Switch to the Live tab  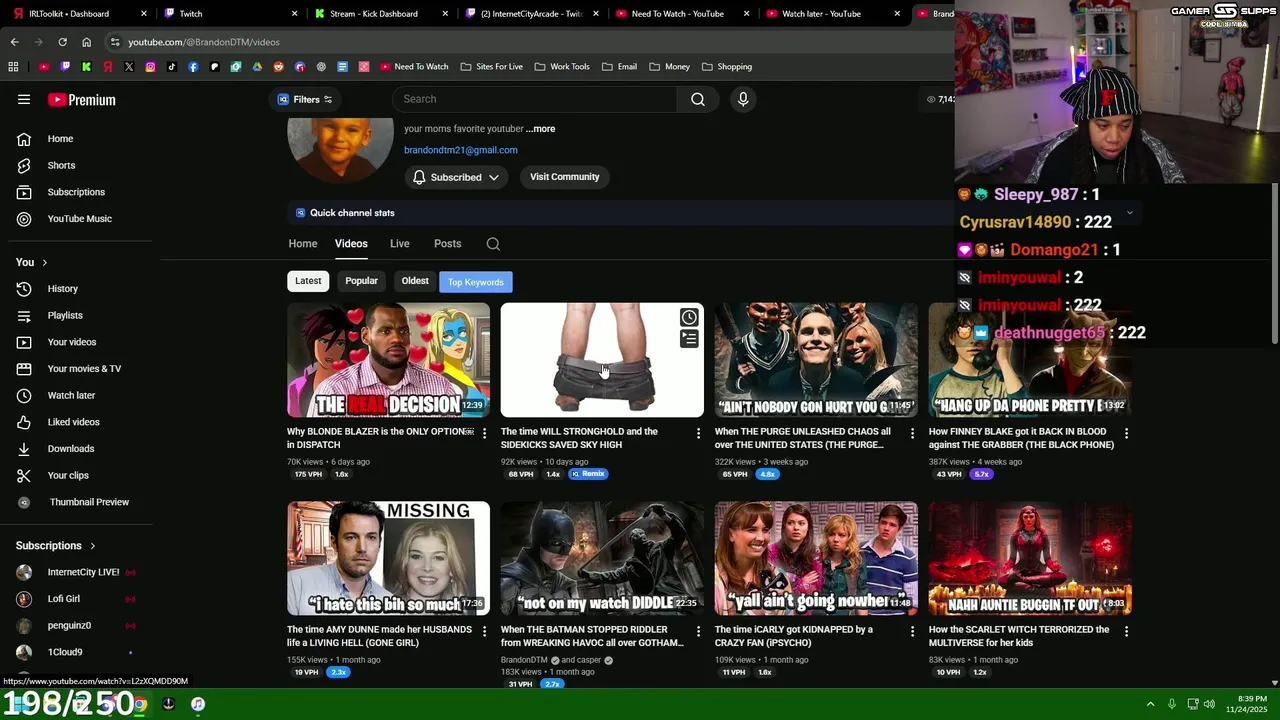click(x=399, y=244)
